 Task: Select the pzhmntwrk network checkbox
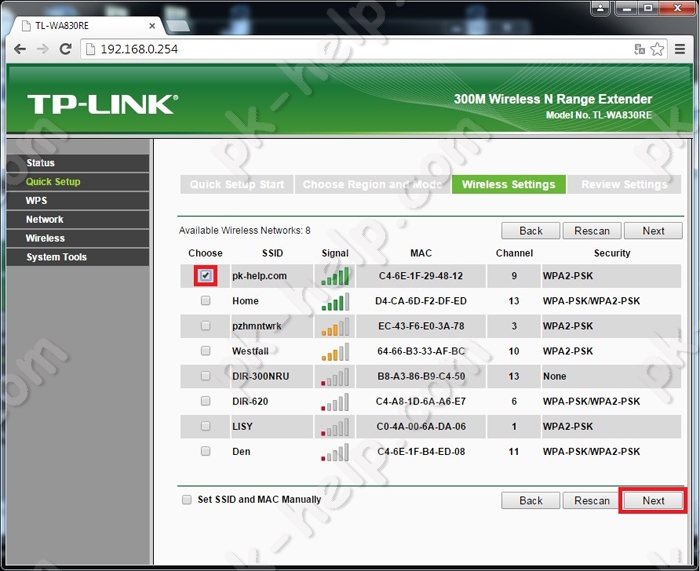tap(205, 325)
